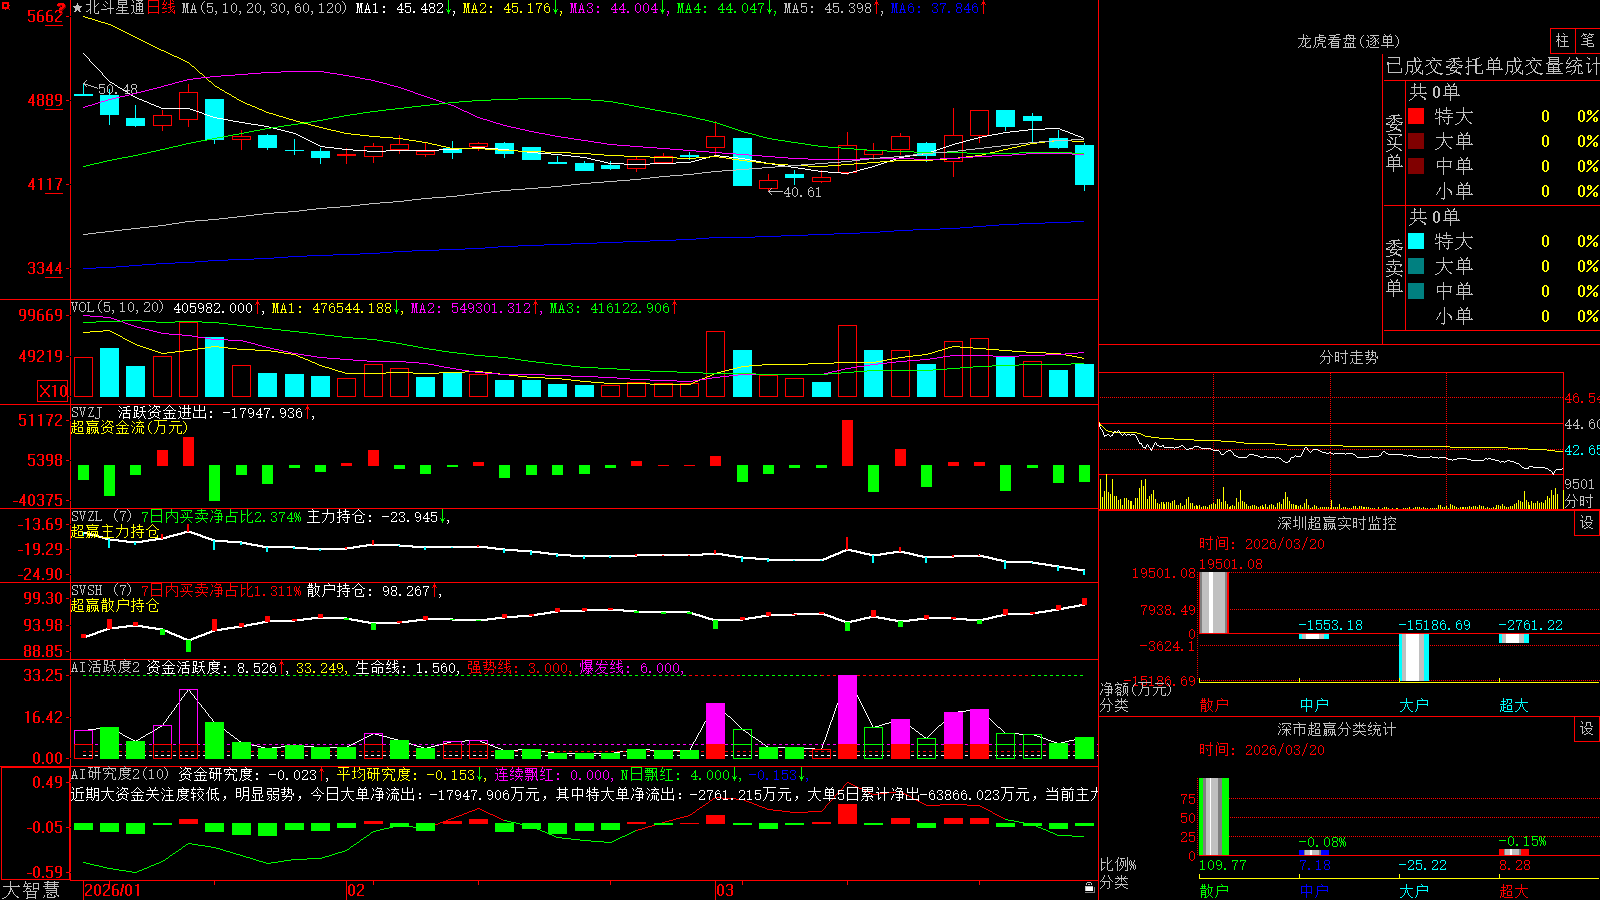Select 散户 category in 实时监控 chart

click(x=1214, y=705)
